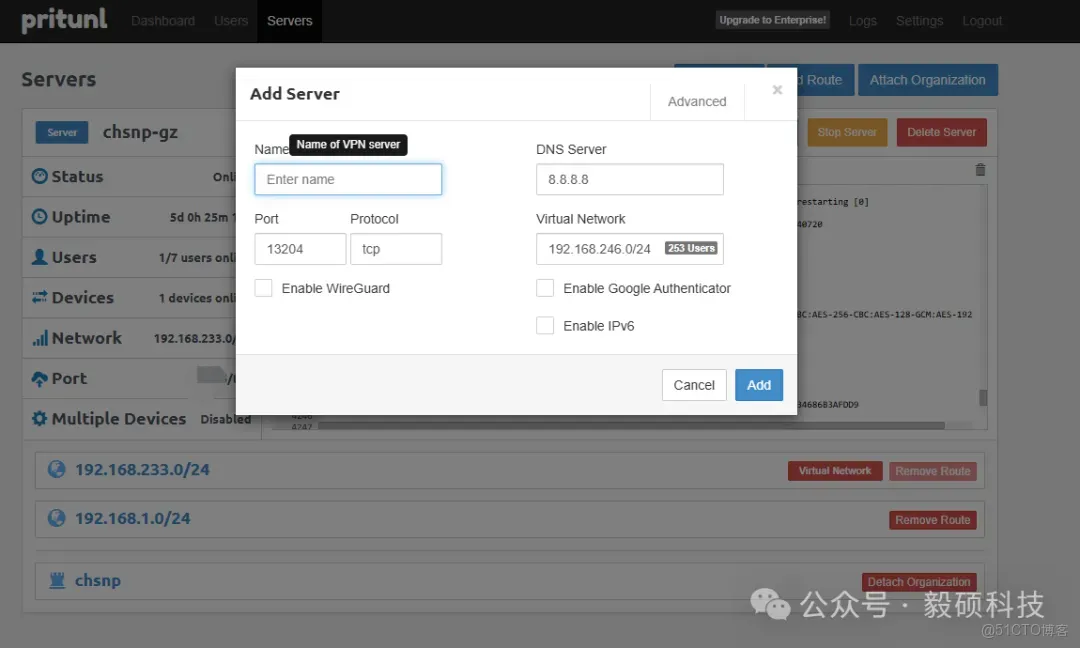Click the Uptime clock icon
The height and width of the screenshot is (648, 1080).
41,217
